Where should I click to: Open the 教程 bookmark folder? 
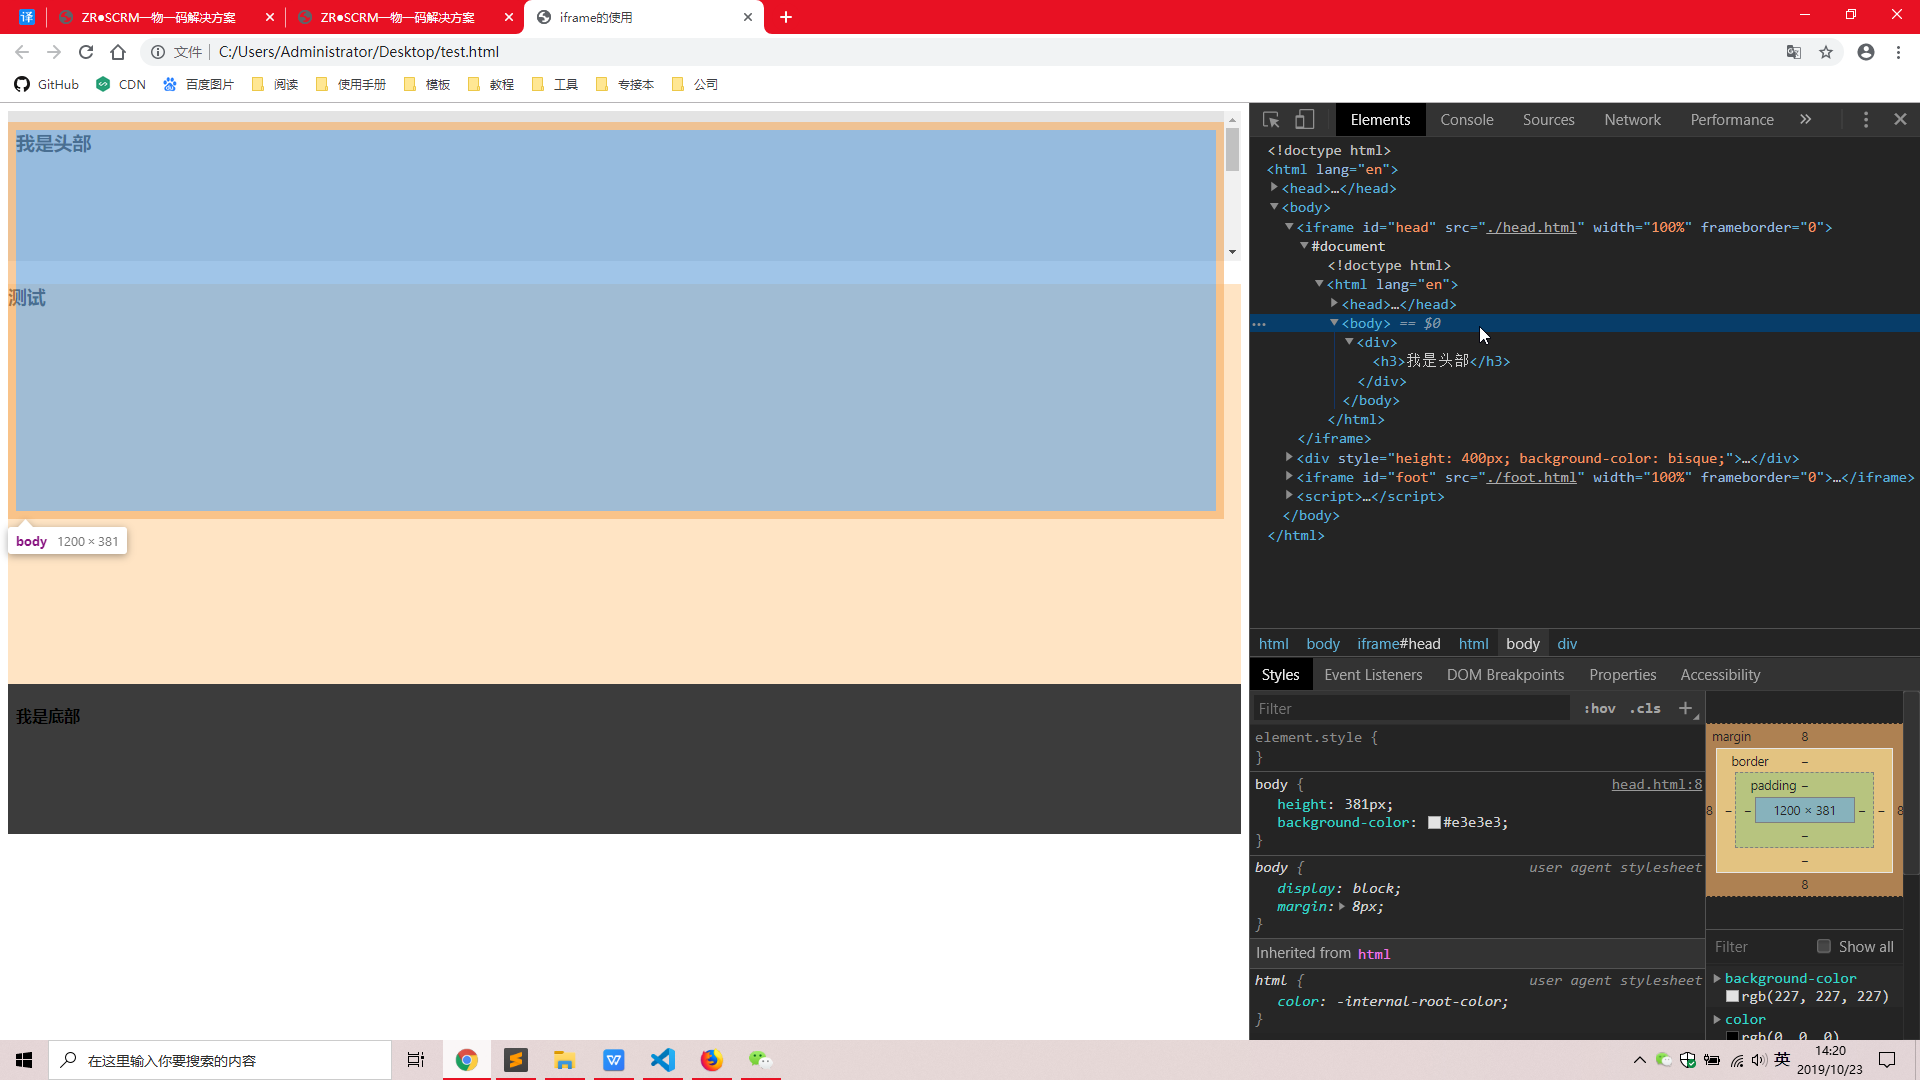(491, 85)
